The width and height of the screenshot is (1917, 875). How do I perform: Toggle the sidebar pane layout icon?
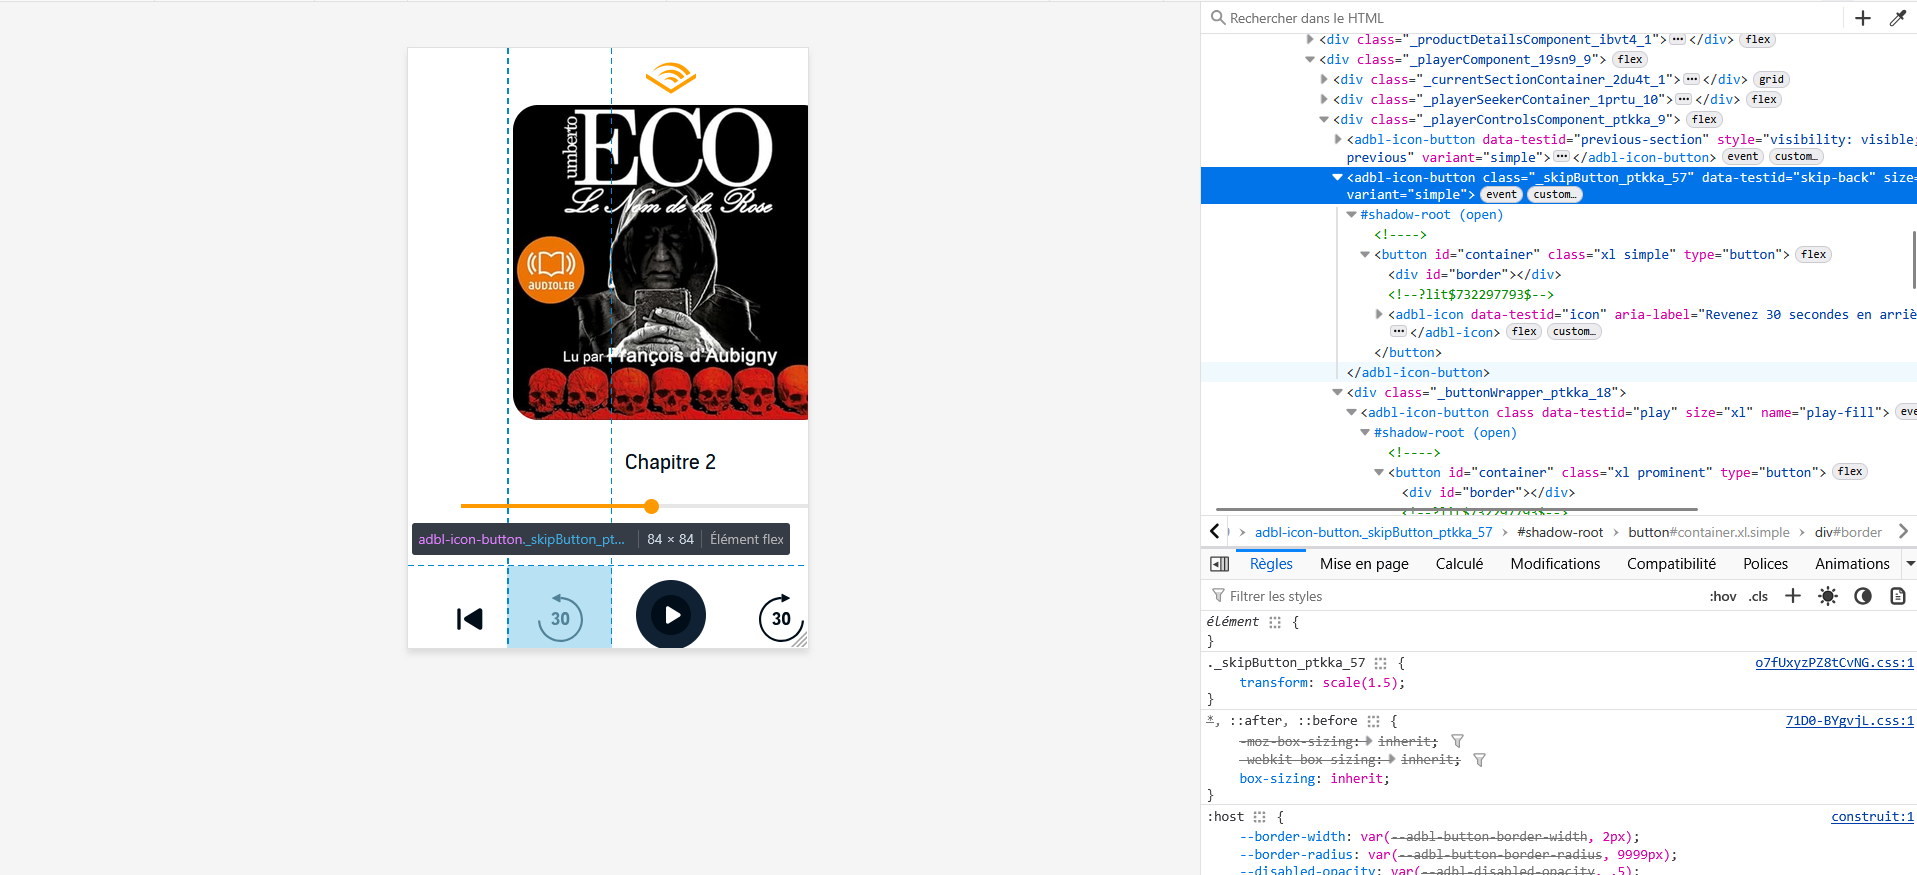1219,564
